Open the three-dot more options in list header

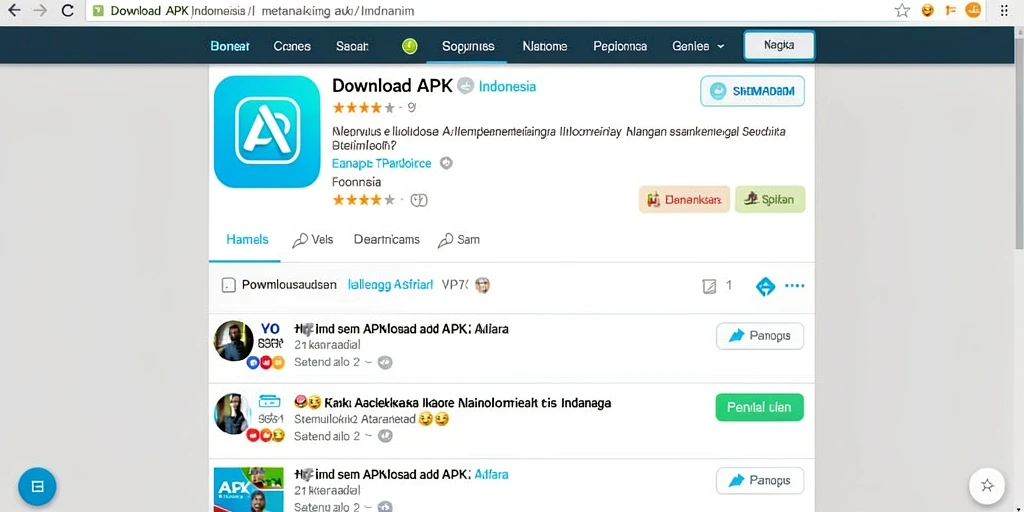tap(794, 285)
